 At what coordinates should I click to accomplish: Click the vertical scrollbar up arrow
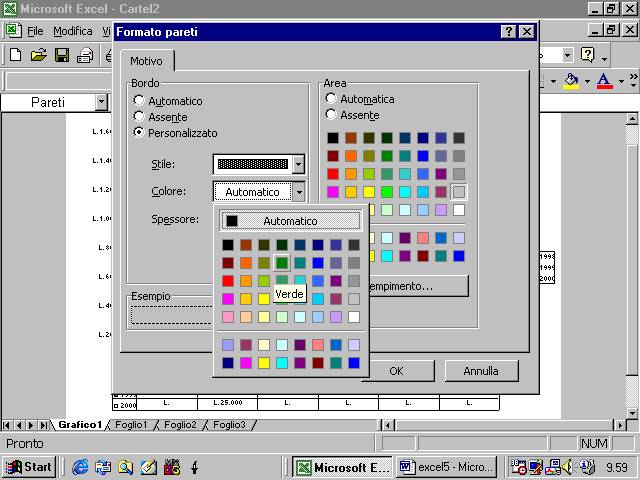point(632,118)
